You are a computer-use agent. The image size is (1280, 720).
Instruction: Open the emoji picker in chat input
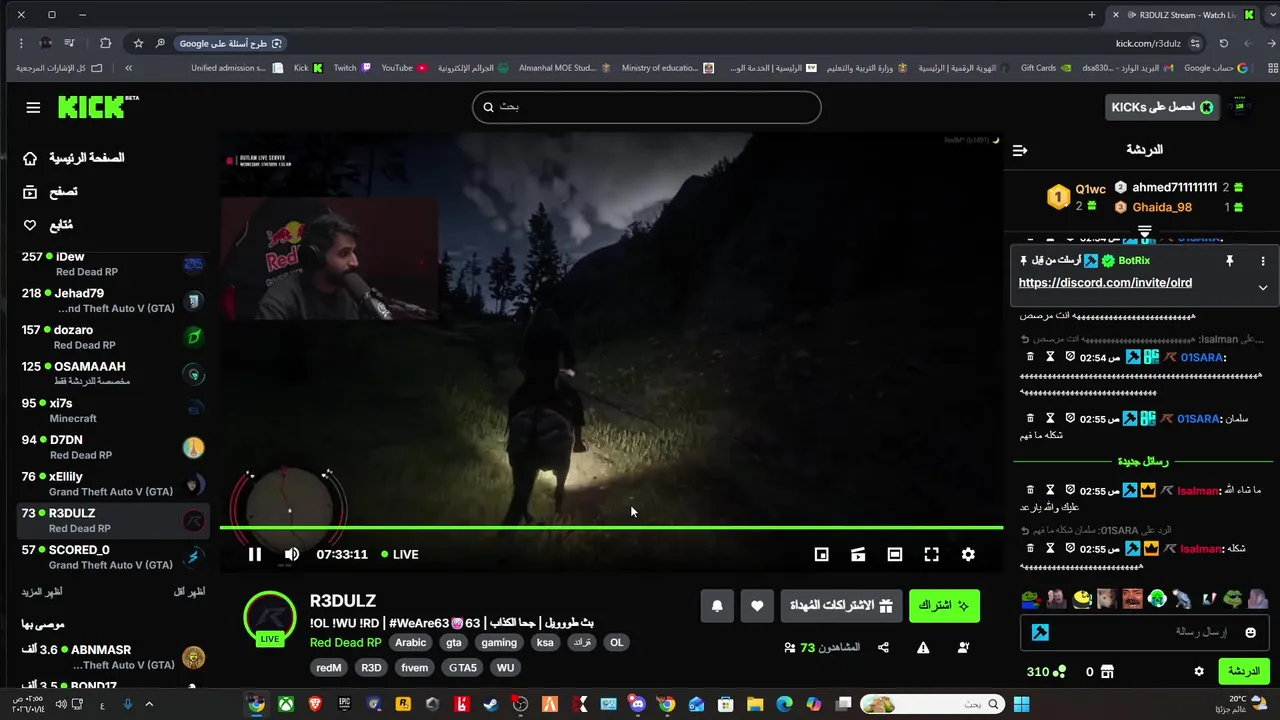[x=1250, y=632]
